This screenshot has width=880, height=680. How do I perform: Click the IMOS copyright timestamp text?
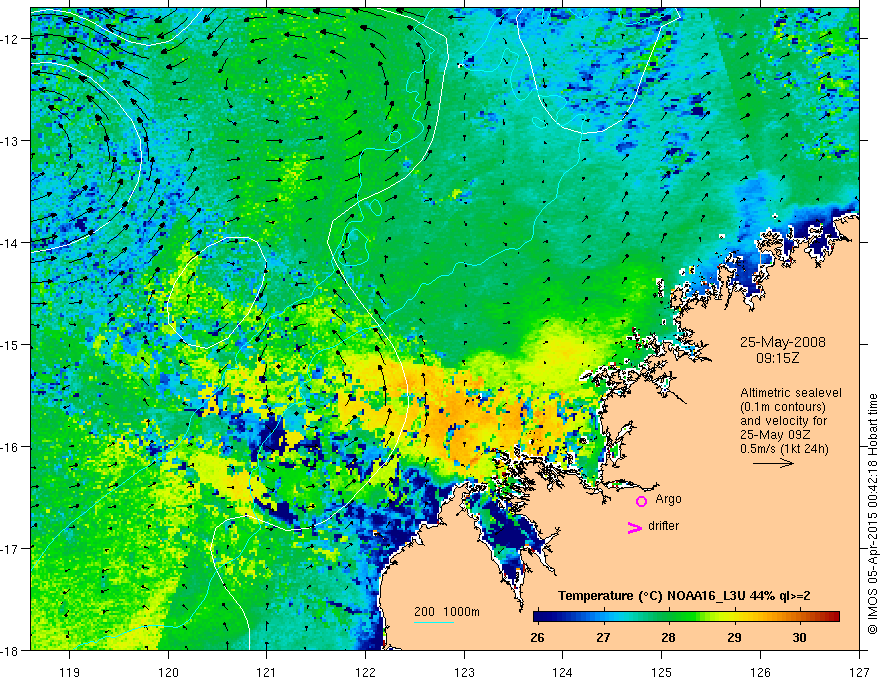872,515
